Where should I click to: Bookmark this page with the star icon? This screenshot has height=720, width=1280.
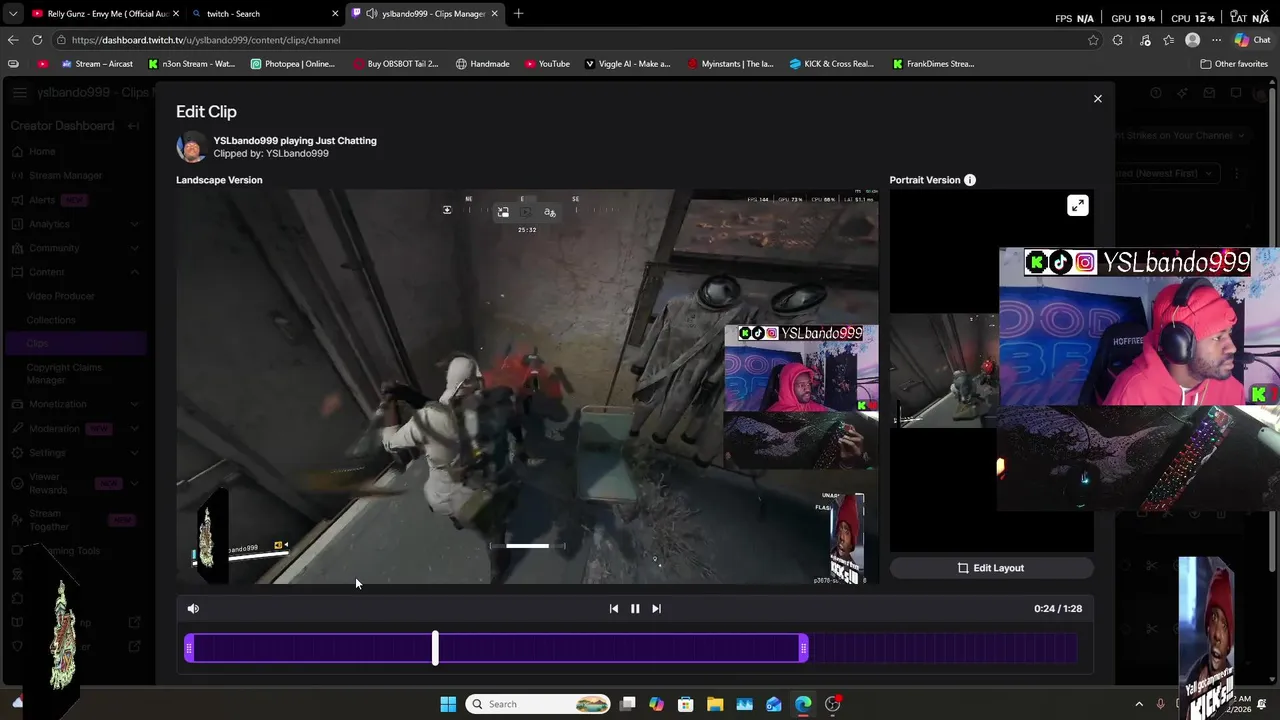(1093, 40)
